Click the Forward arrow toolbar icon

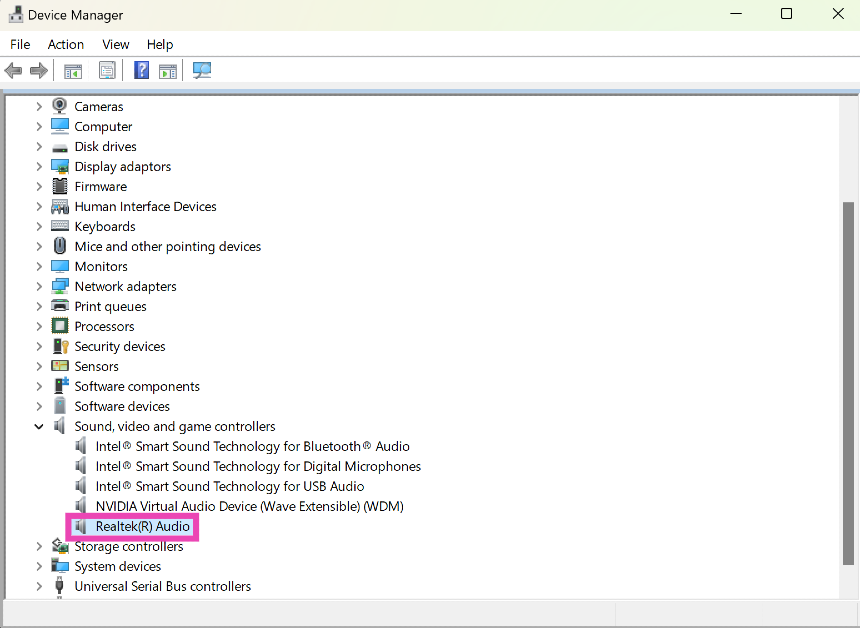(x=39, y=71)
